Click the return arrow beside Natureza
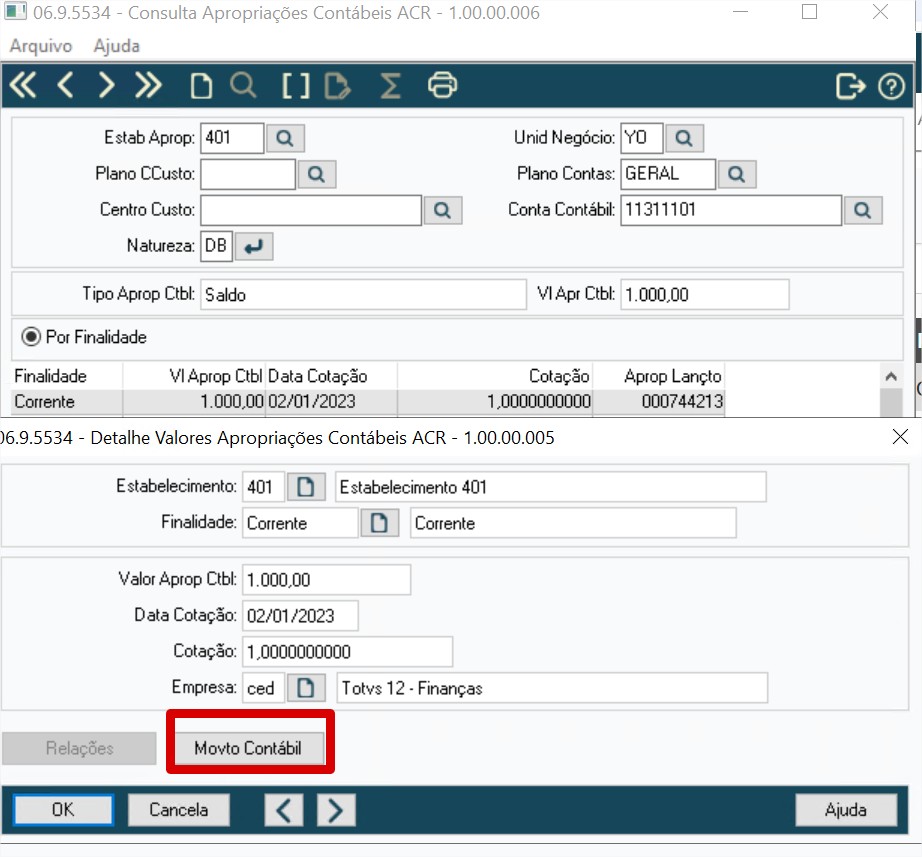The width and height of the screenshot is (922, 857). pos(254,246)
